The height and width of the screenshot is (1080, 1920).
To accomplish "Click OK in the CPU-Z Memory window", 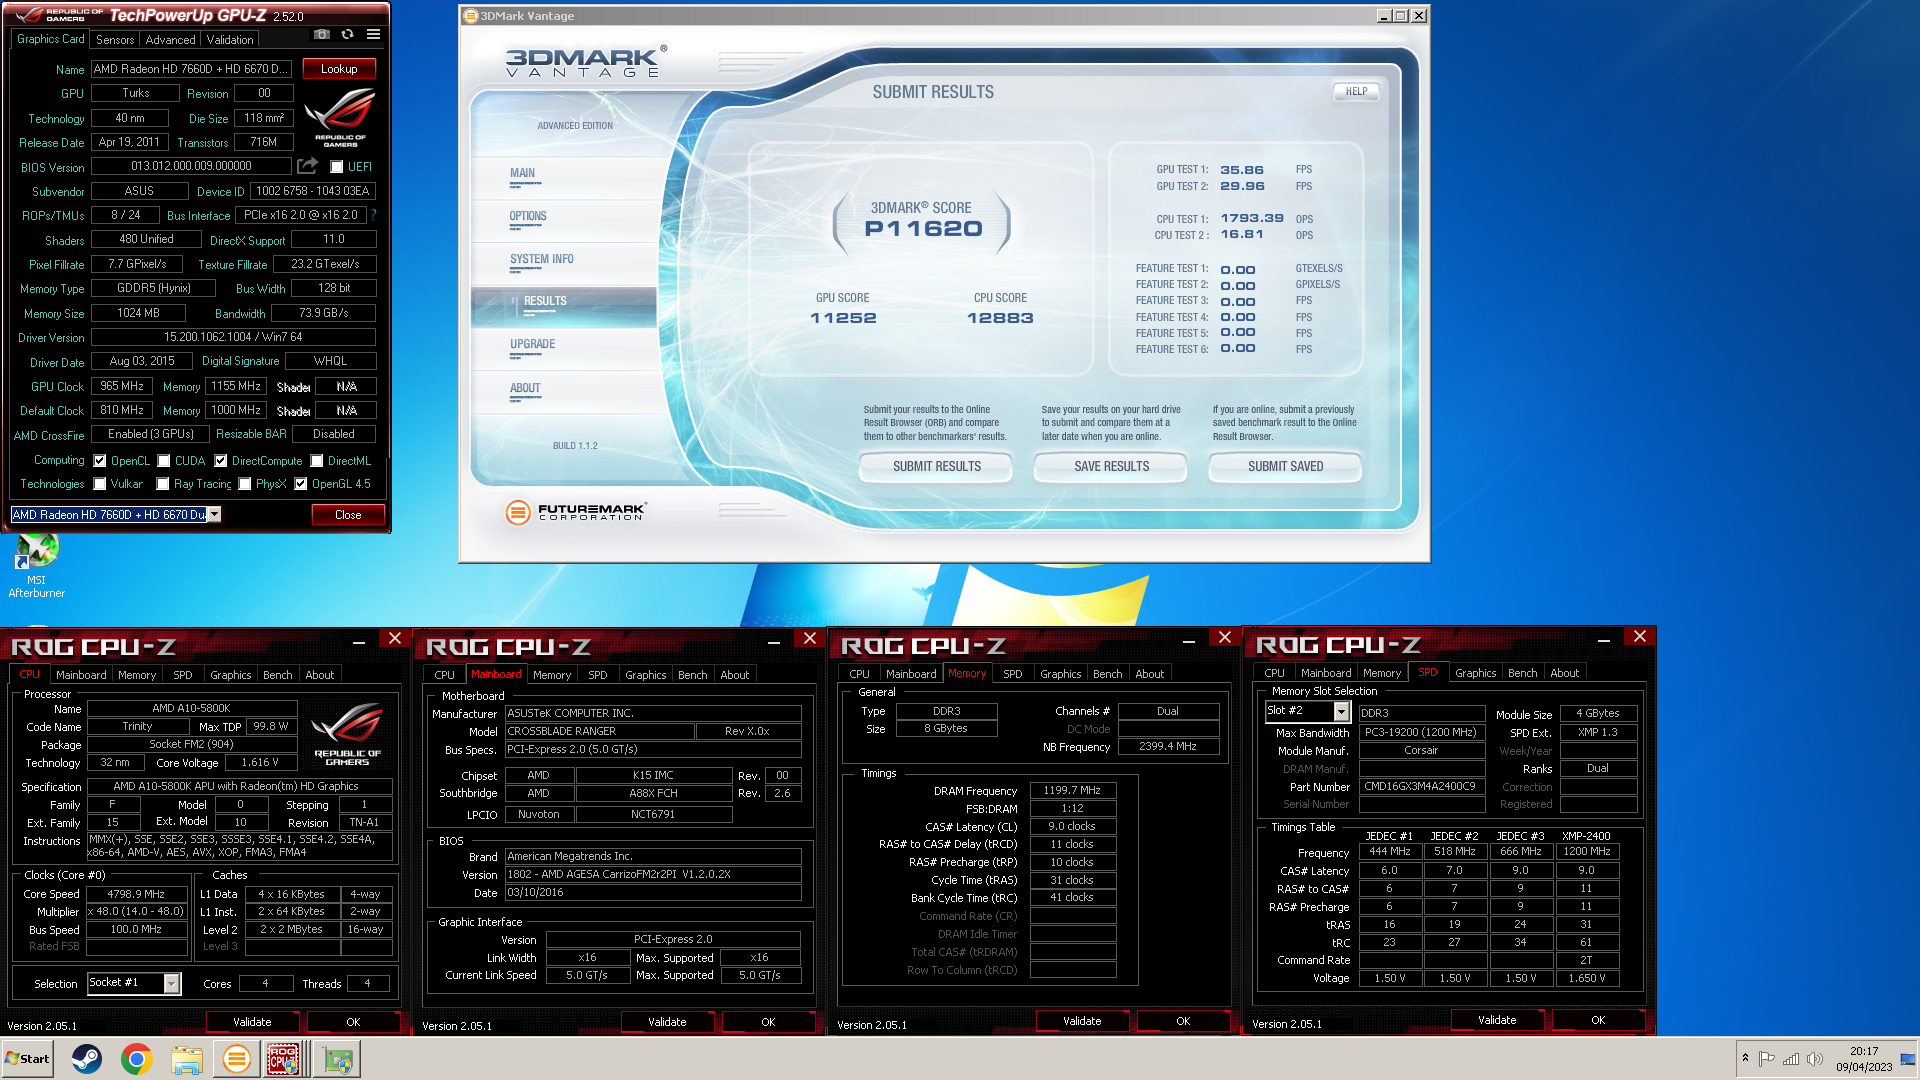I will (1183, 1022).
